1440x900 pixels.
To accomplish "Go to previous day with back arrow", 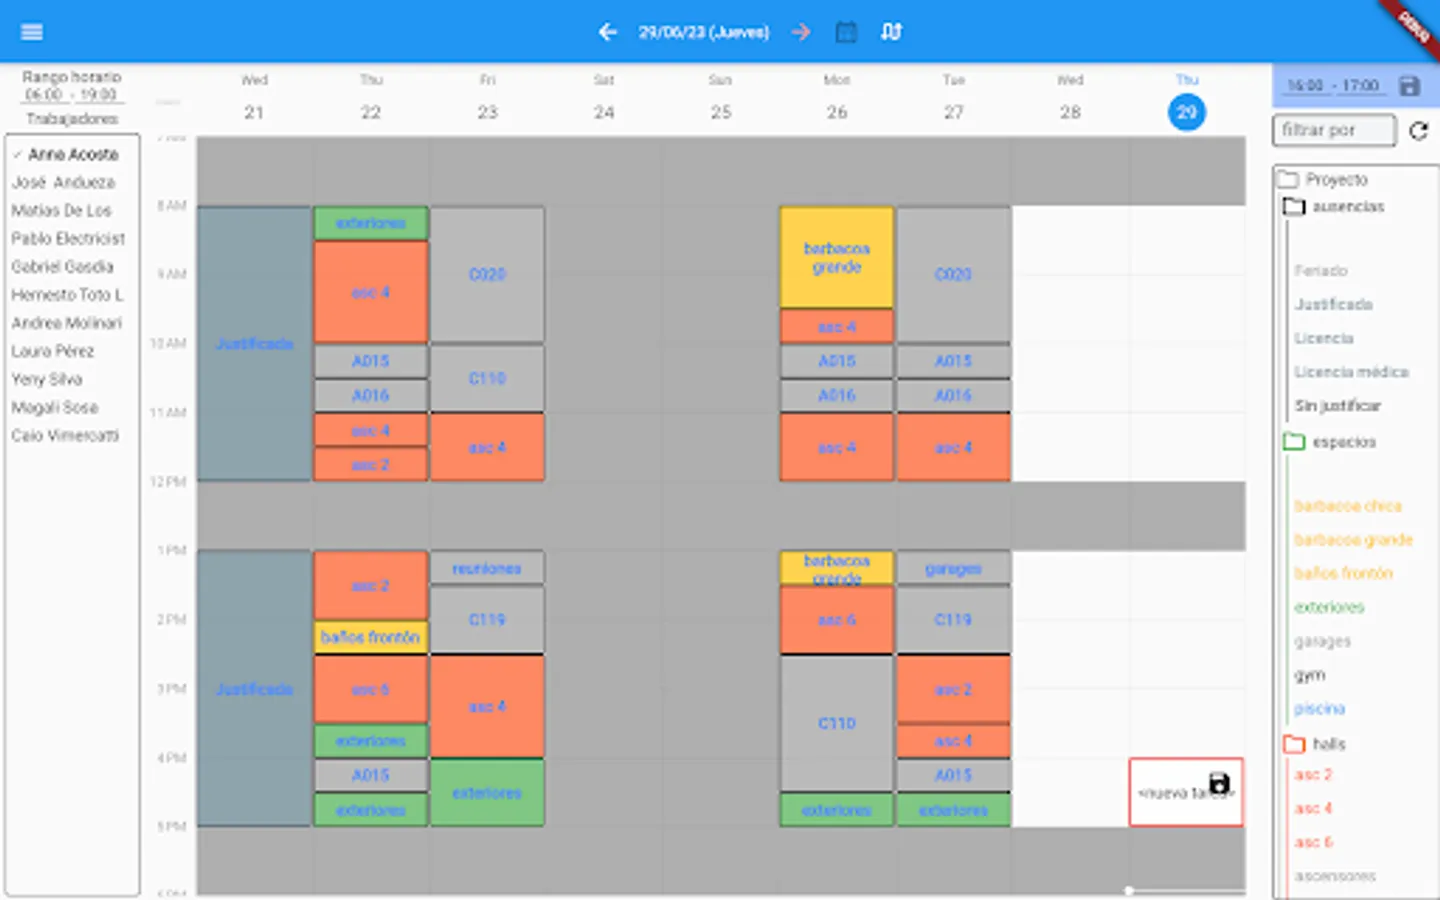I will 607,32.
